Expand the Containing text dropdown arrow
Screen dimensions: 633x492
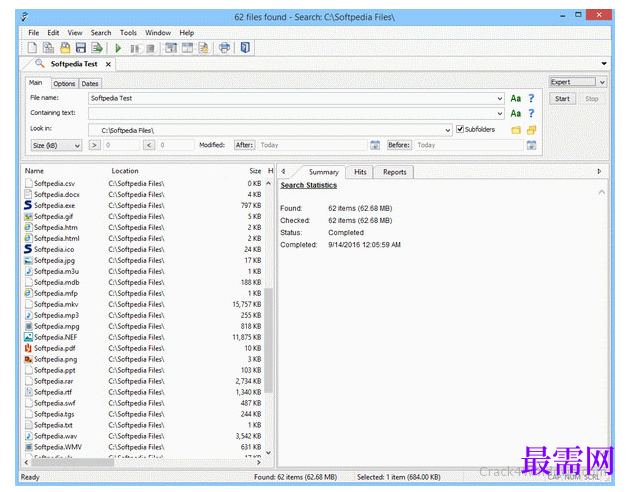[x=500, y=114]
